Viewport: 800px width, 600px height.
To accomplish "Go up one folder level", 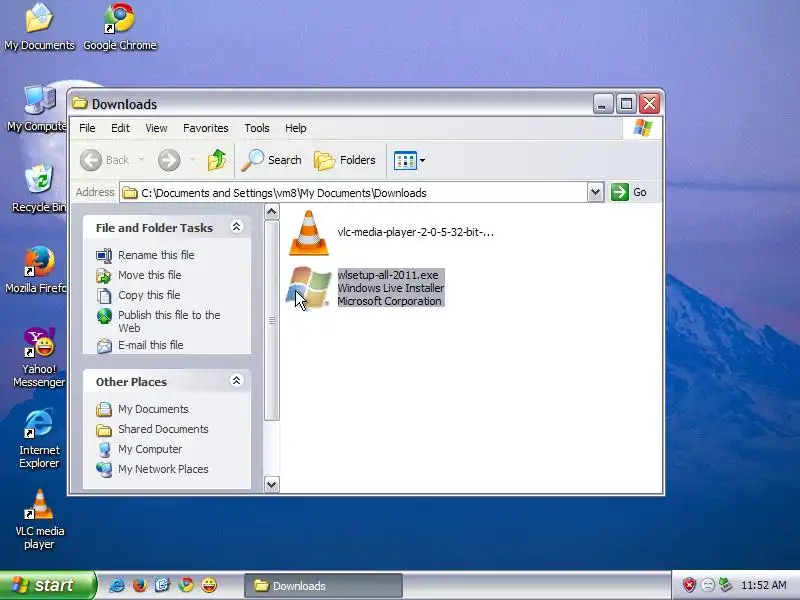I will [217, 160].
